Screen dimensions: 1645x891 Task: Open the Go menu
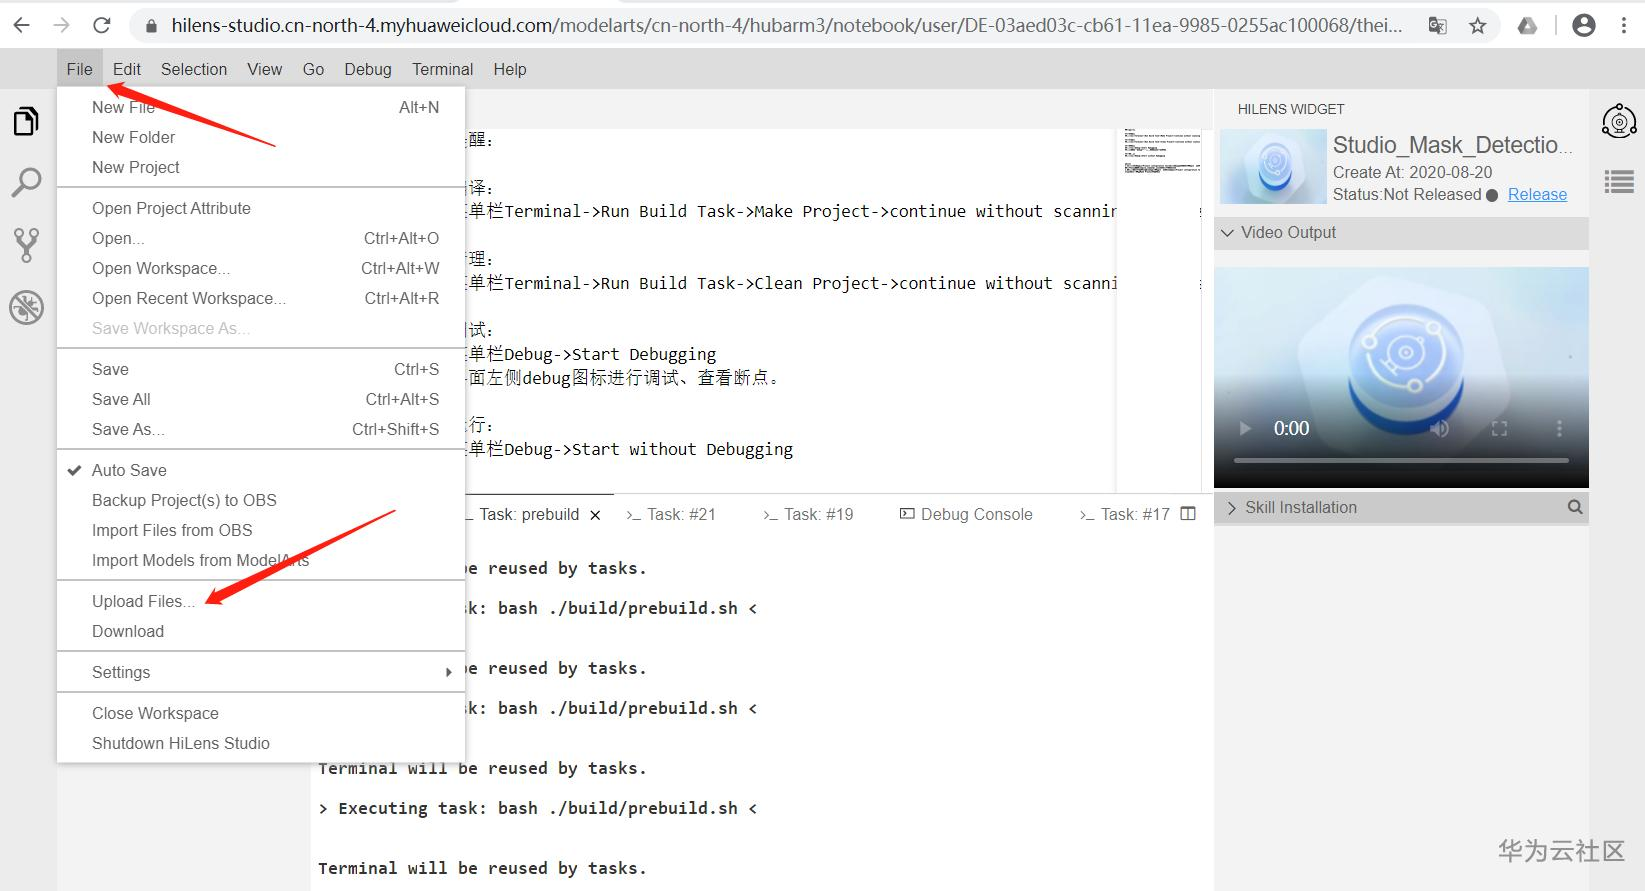(x=313, y=69)
